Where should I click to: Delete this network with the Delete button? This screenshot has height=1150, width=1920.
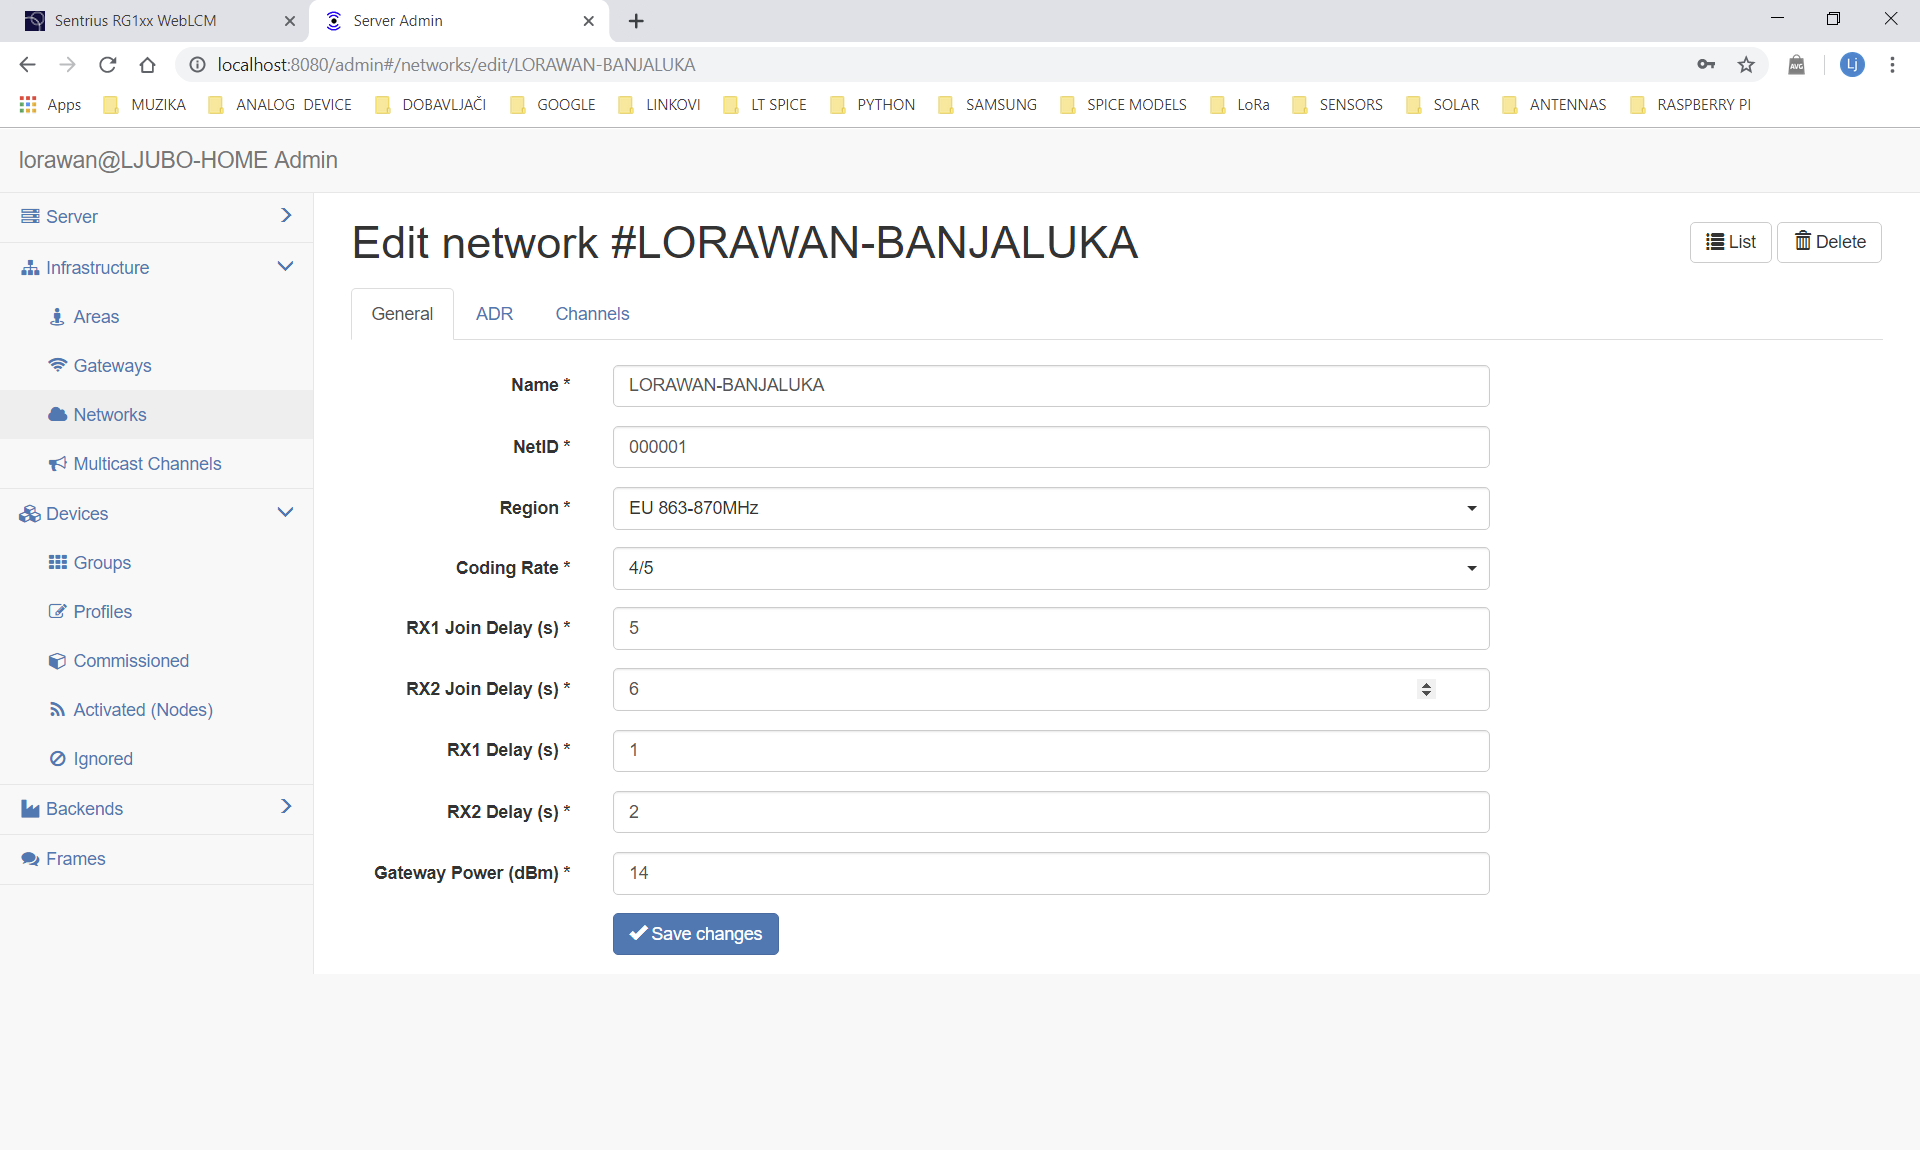1829,242
